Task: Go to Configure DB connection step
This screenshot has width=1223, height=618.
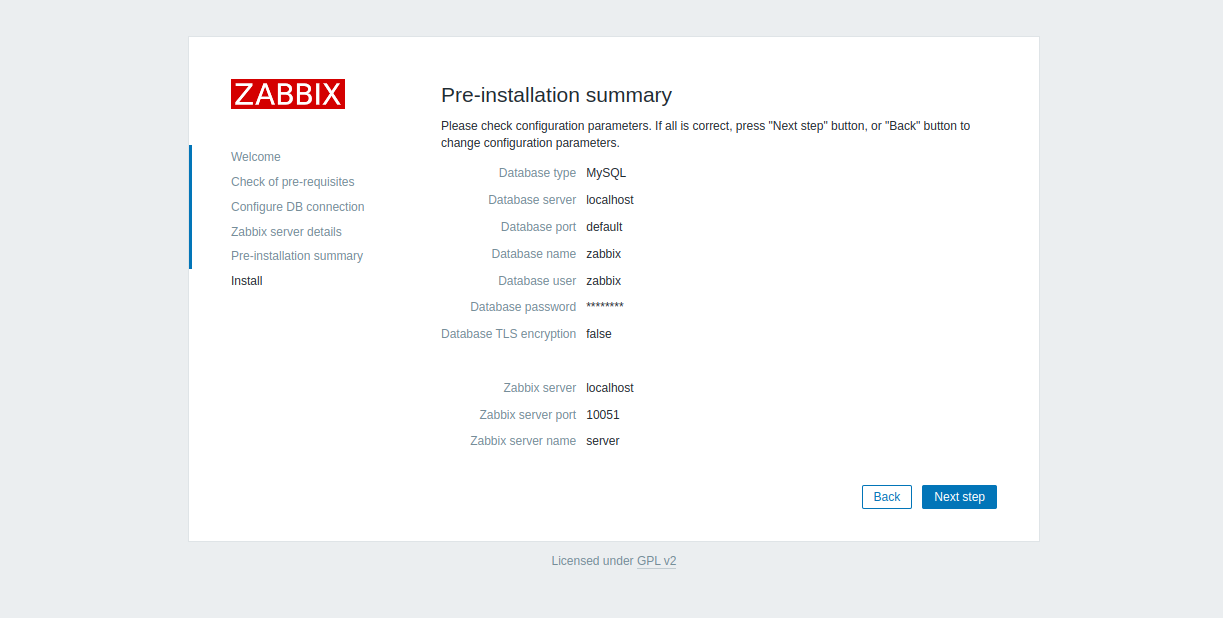Action: pos(297,207)
